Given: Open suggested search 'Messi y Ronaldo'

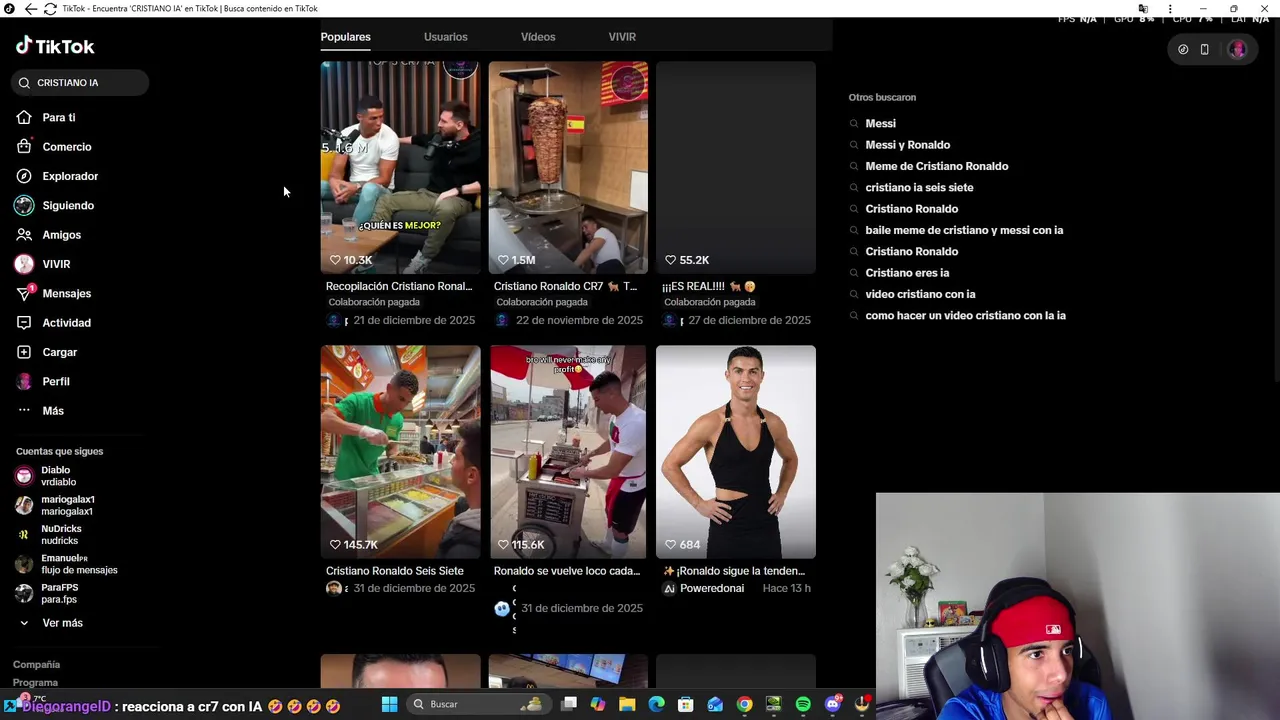Looking at the screenshot, I should (907, 145).
